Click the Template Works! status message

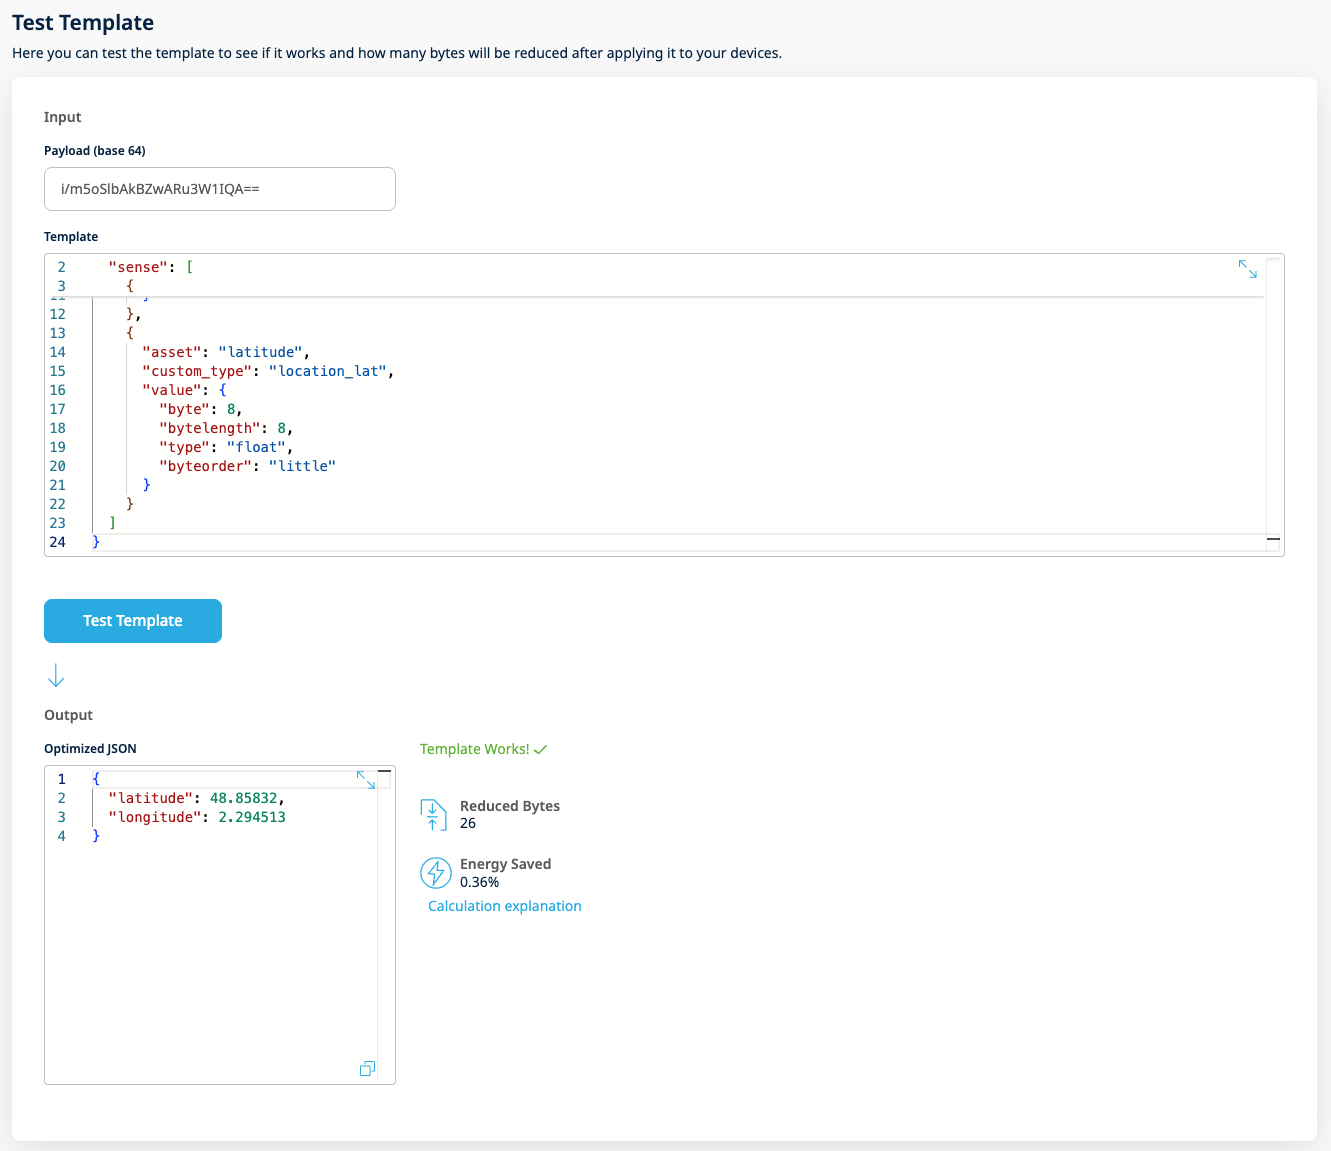coord(484,749)
